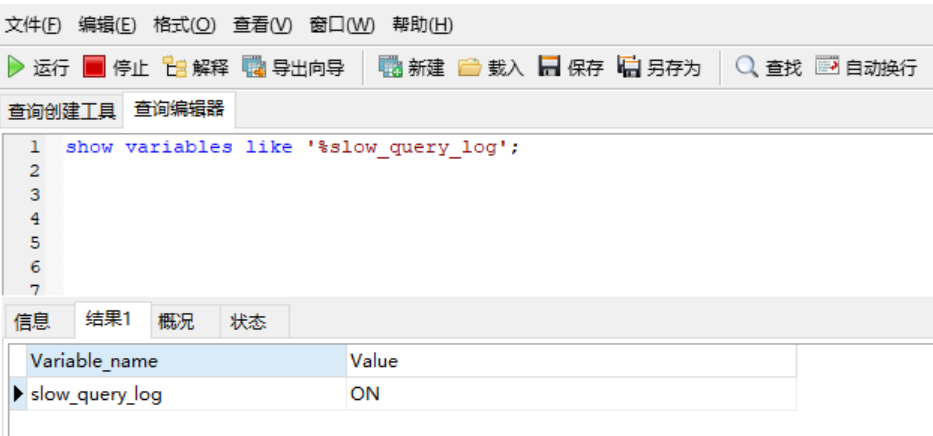The height and width of the screenshot is (436, 933).
Task: Switch to the Profile (概况) tab
Action: pyautogui.click(x=176, y=321)
